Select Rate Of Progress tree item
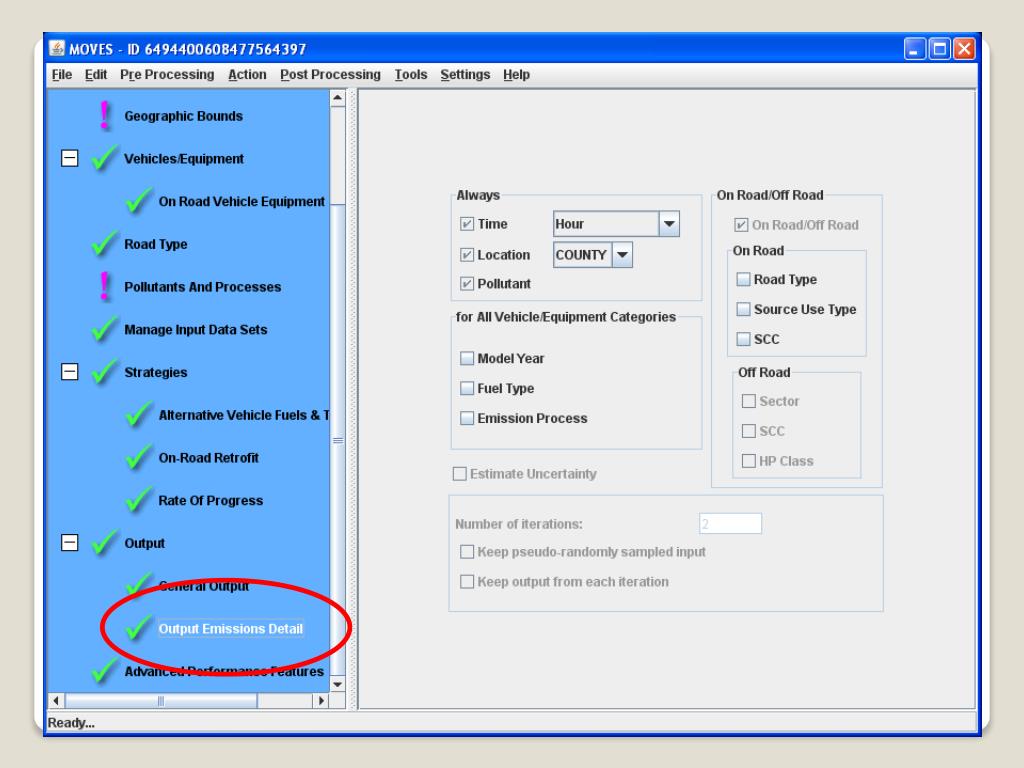The width and height of the screenshot is (1024, 768). pos(211,501)
